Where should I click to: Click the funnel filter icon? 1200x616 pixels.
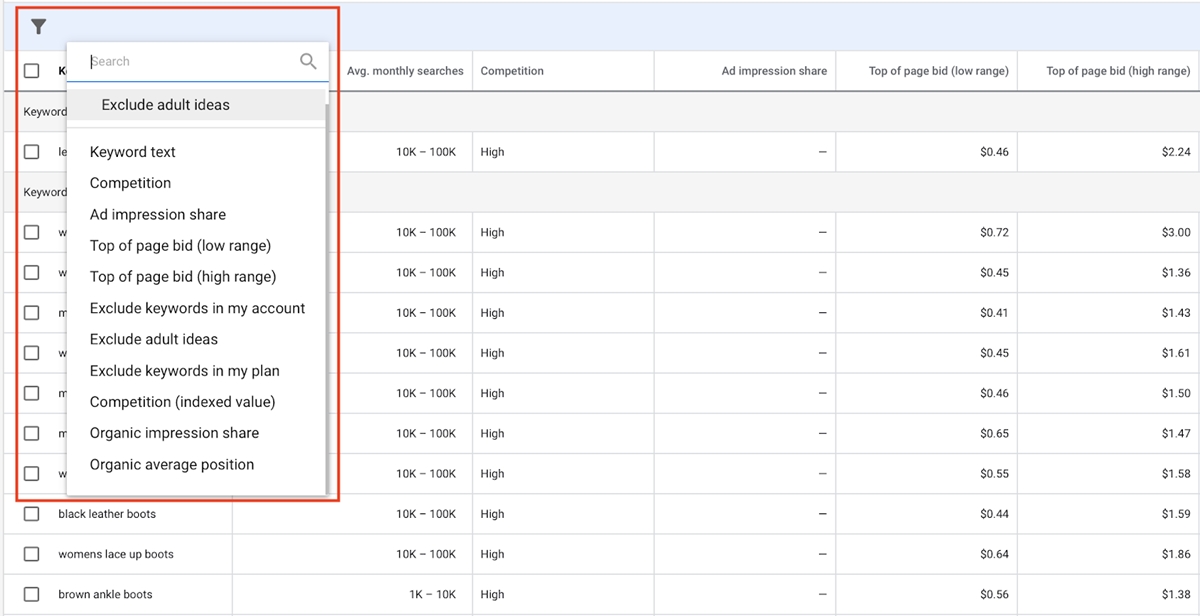39,27
